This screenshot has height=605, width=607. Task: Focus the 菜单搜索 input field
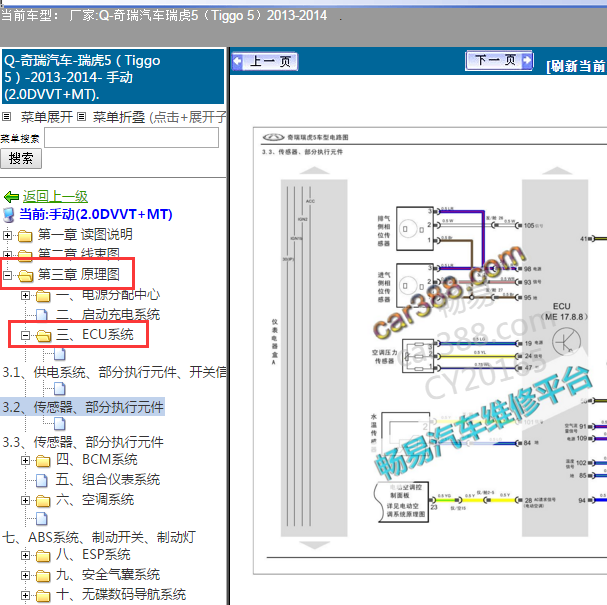point(131,137)
